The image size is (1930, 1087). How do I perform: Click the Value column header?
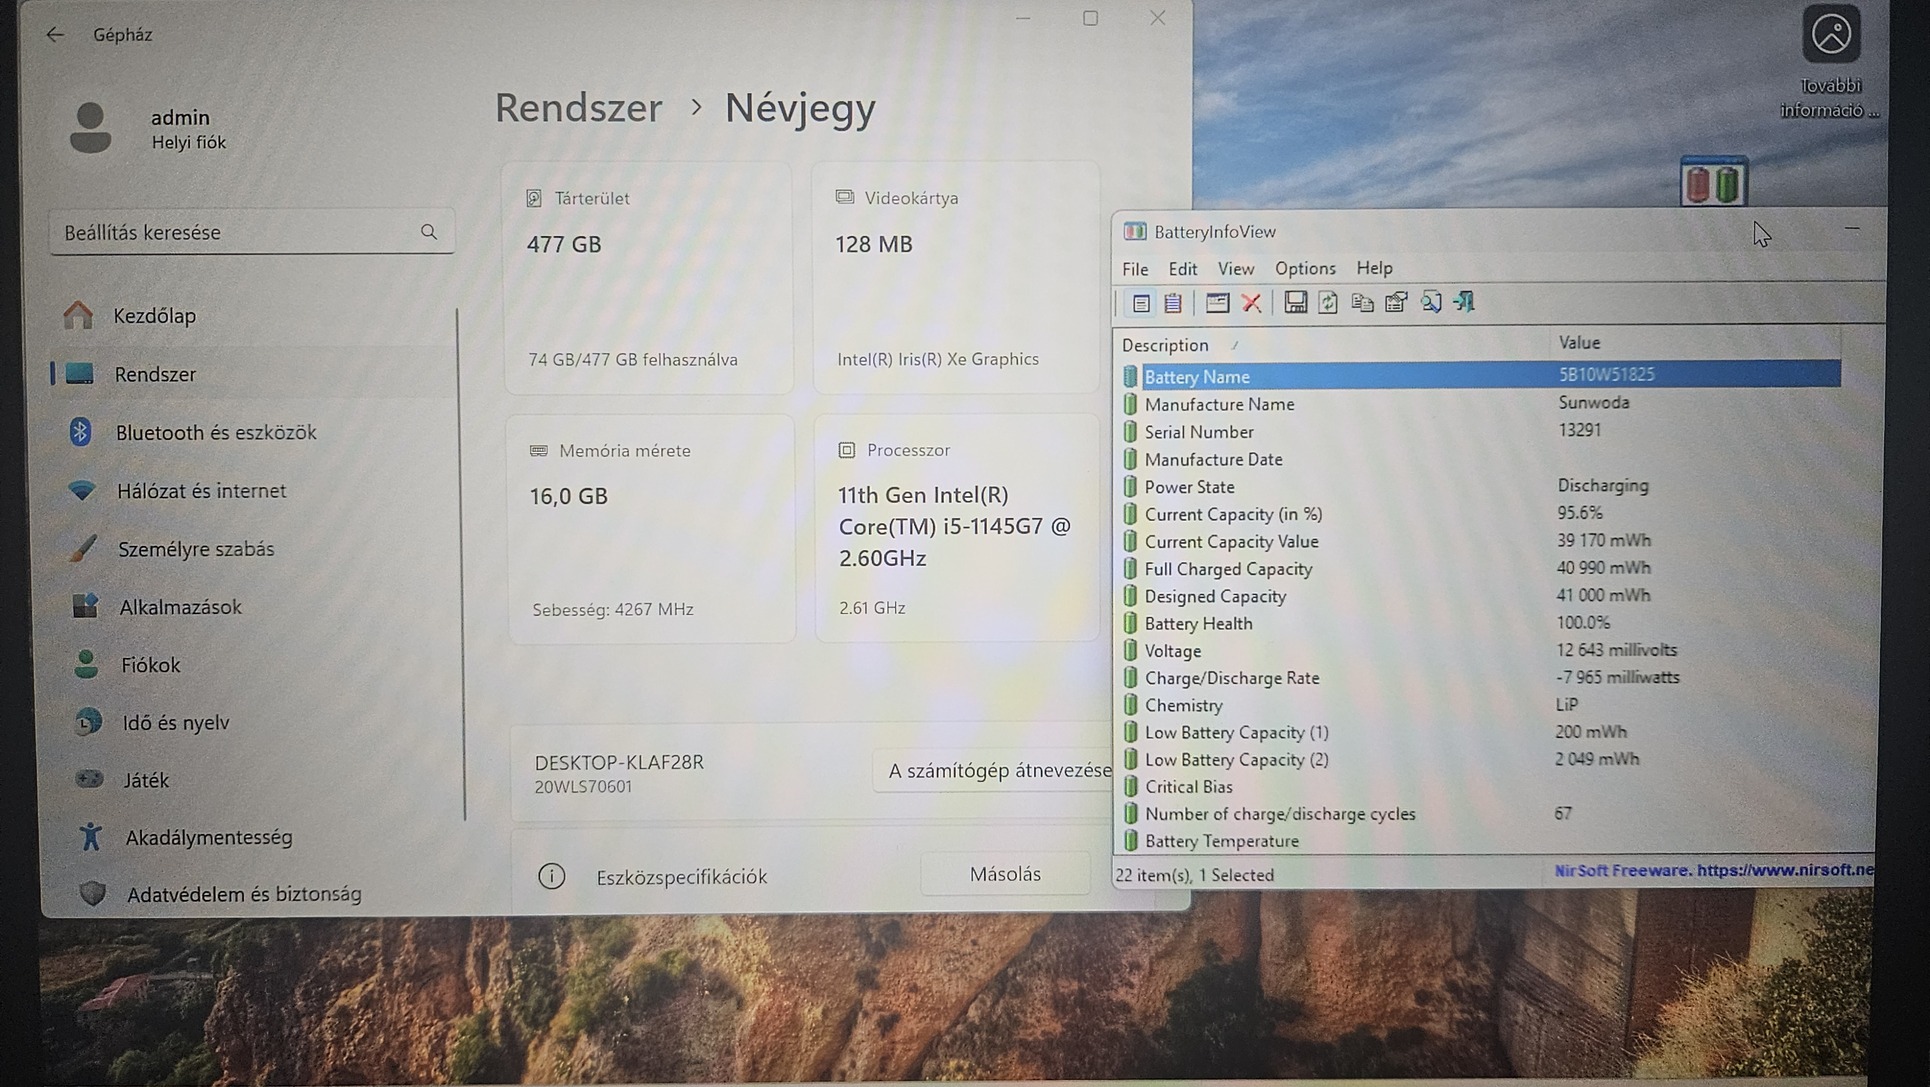pos(1579,343)
